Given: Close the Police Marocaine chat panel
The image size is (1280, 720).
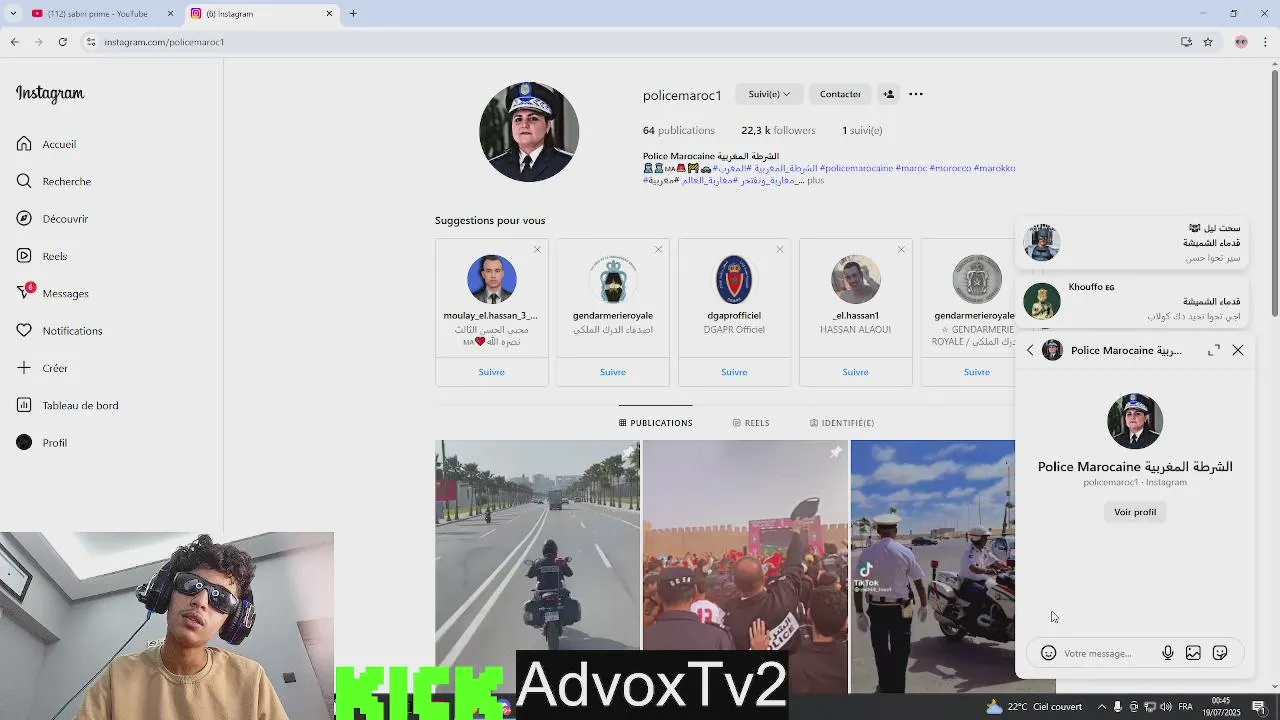Looking at the screenshot, I should point(1238,350).
